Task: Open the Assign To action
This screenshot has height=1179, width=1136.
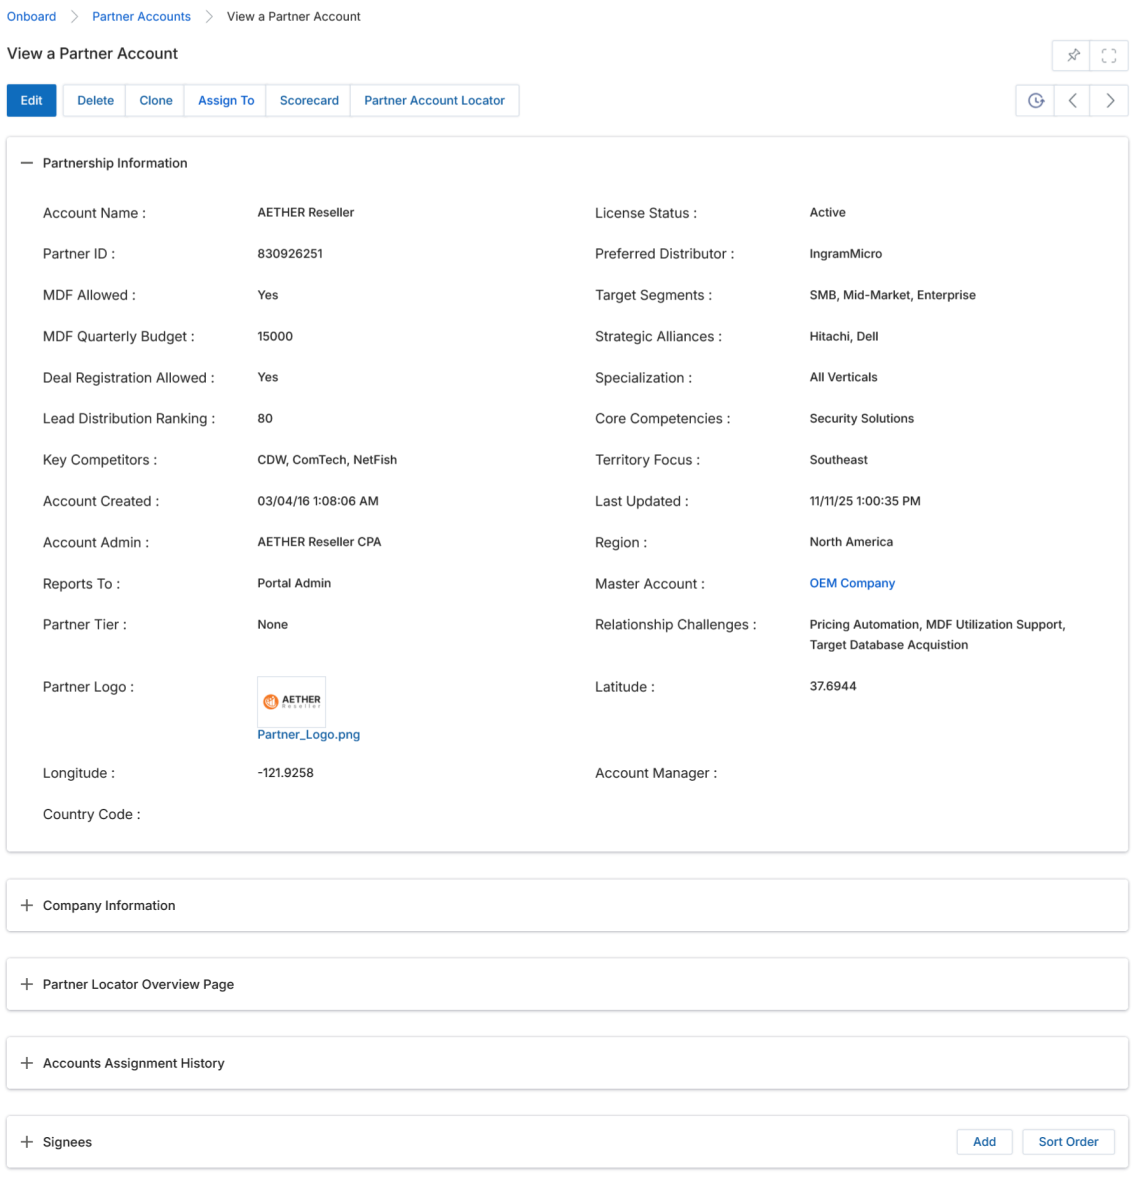Action: click(x=226, y=101)
